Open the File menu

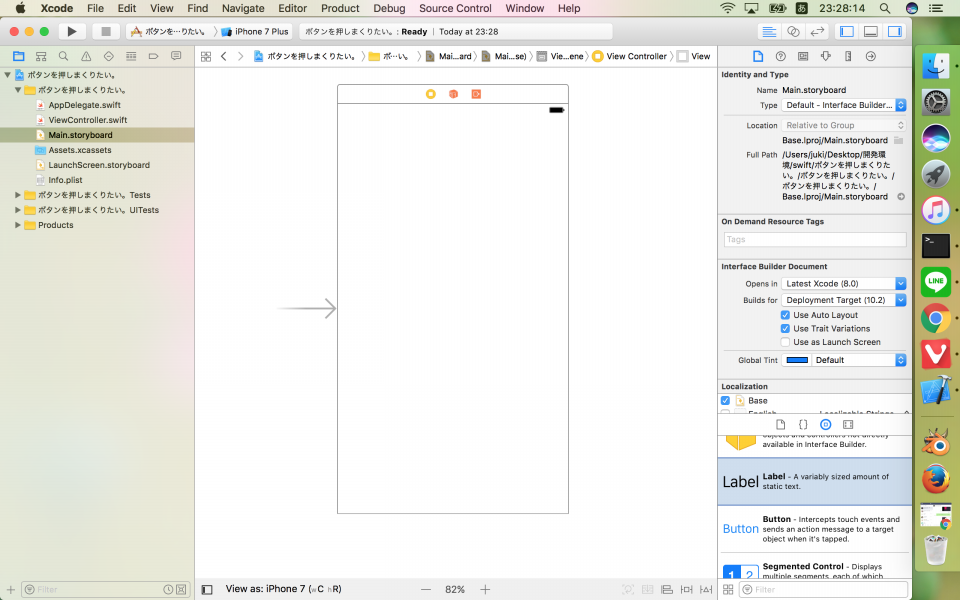click(95, 8)
